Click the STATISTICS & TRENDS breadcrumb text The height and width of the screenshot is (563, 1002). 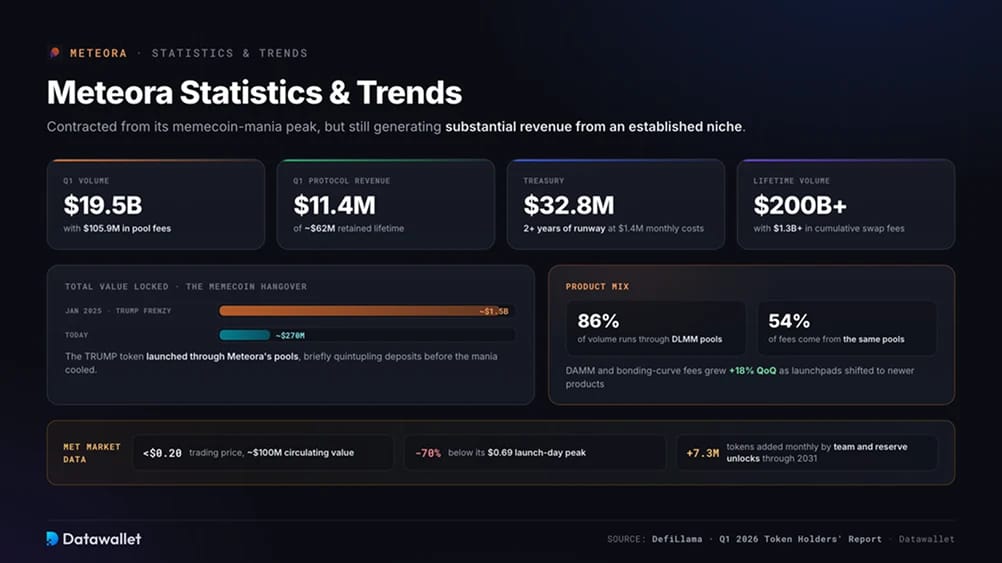click(x=229, y=53)
